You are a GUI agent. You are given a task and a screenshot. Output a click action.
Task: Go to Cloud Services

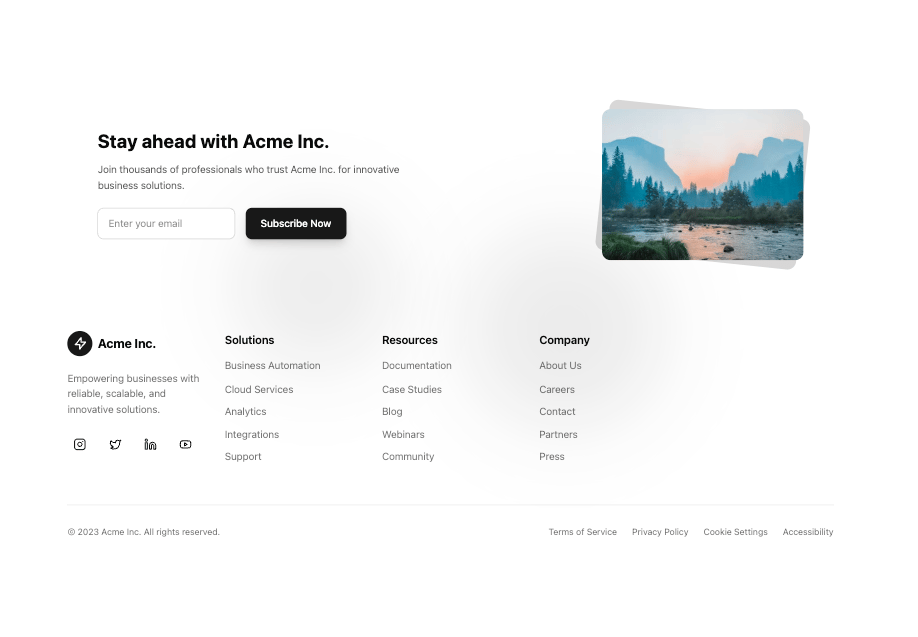(259, 389)
